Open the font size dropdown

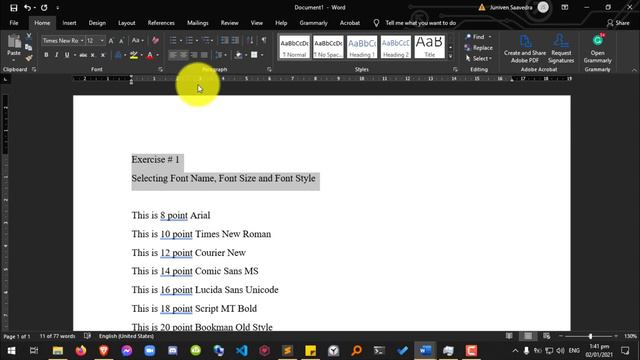(102, 41)
